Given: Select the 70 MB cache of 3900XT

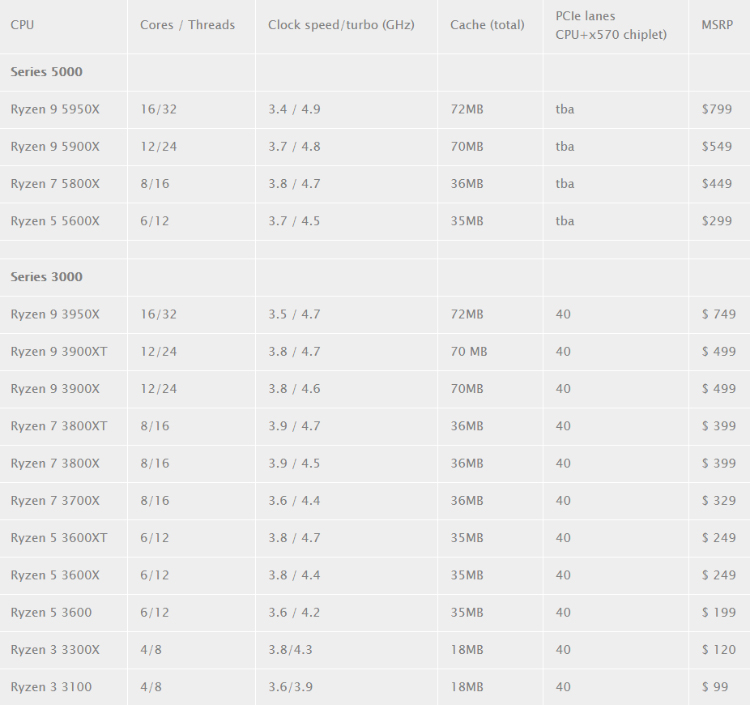Looking at the screenshot, I should click(469, 352).
